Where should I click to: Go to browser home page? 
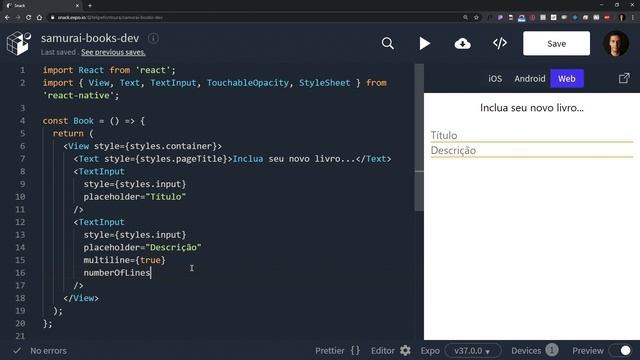click(39, 18)
